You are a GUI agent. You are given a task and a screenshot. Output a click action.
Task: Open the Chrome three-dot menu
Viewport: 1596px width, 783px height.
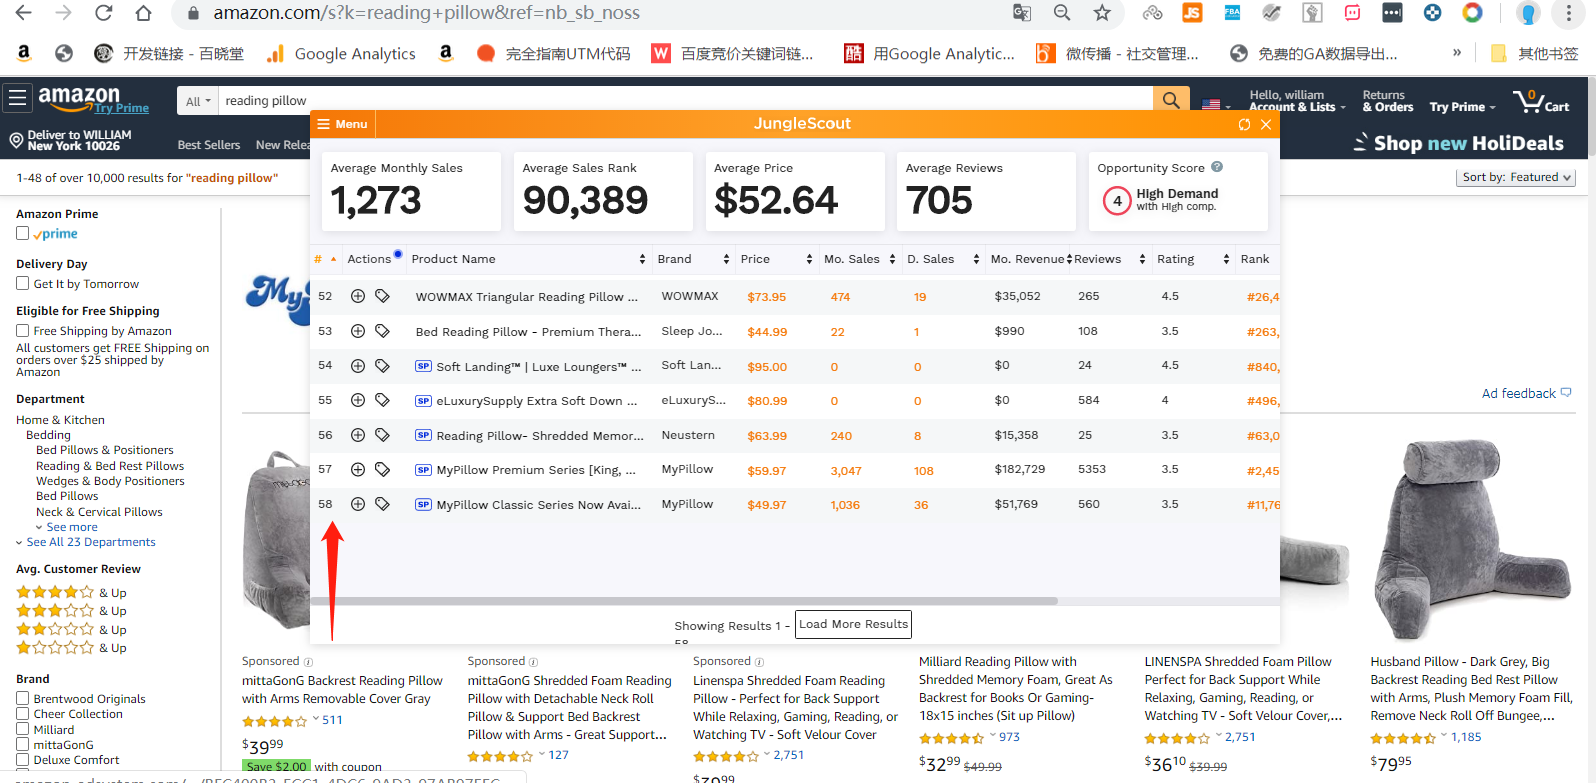click(x=1569, y=13)
